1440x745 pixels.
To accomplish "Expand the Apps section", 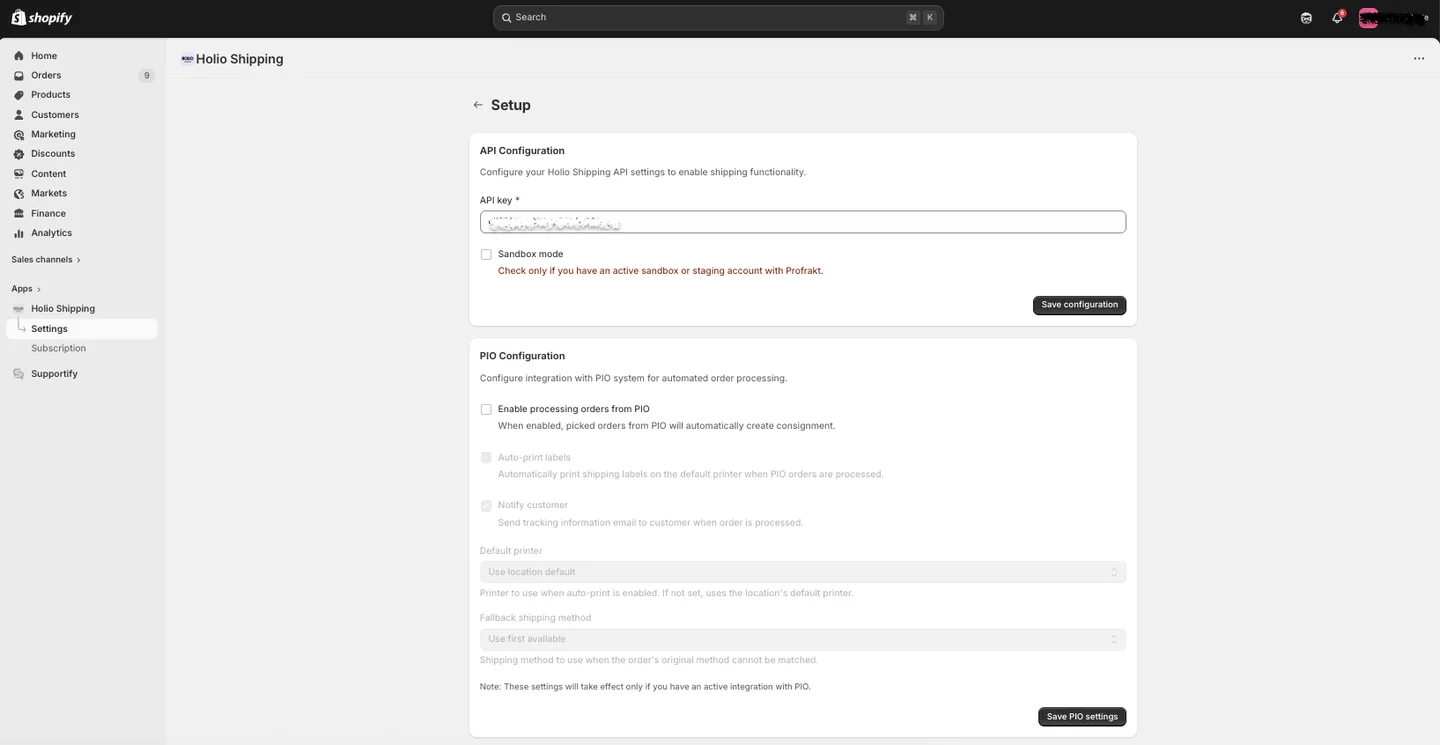I will coord(26,289).
